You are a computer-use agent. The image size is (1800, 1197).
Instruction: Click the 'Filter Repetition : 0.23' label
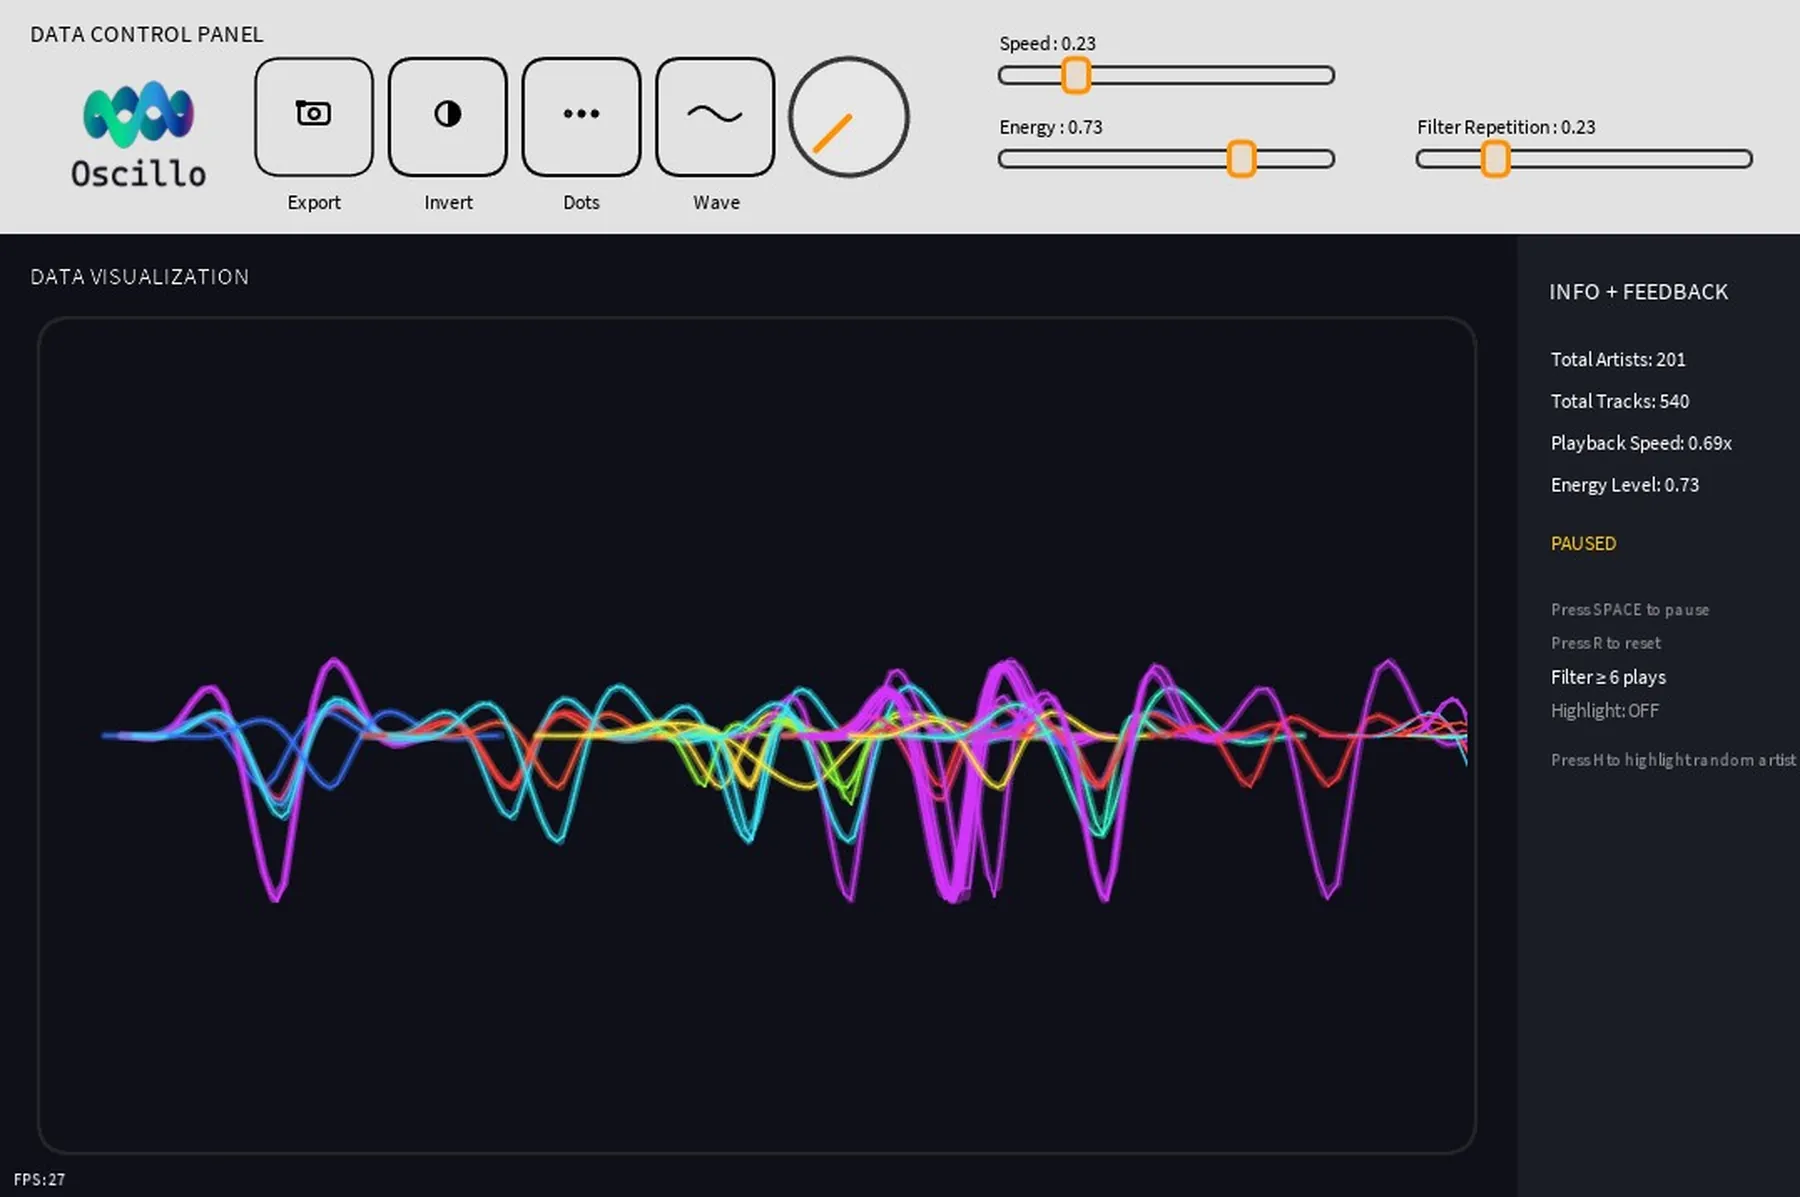[1506, 127]
